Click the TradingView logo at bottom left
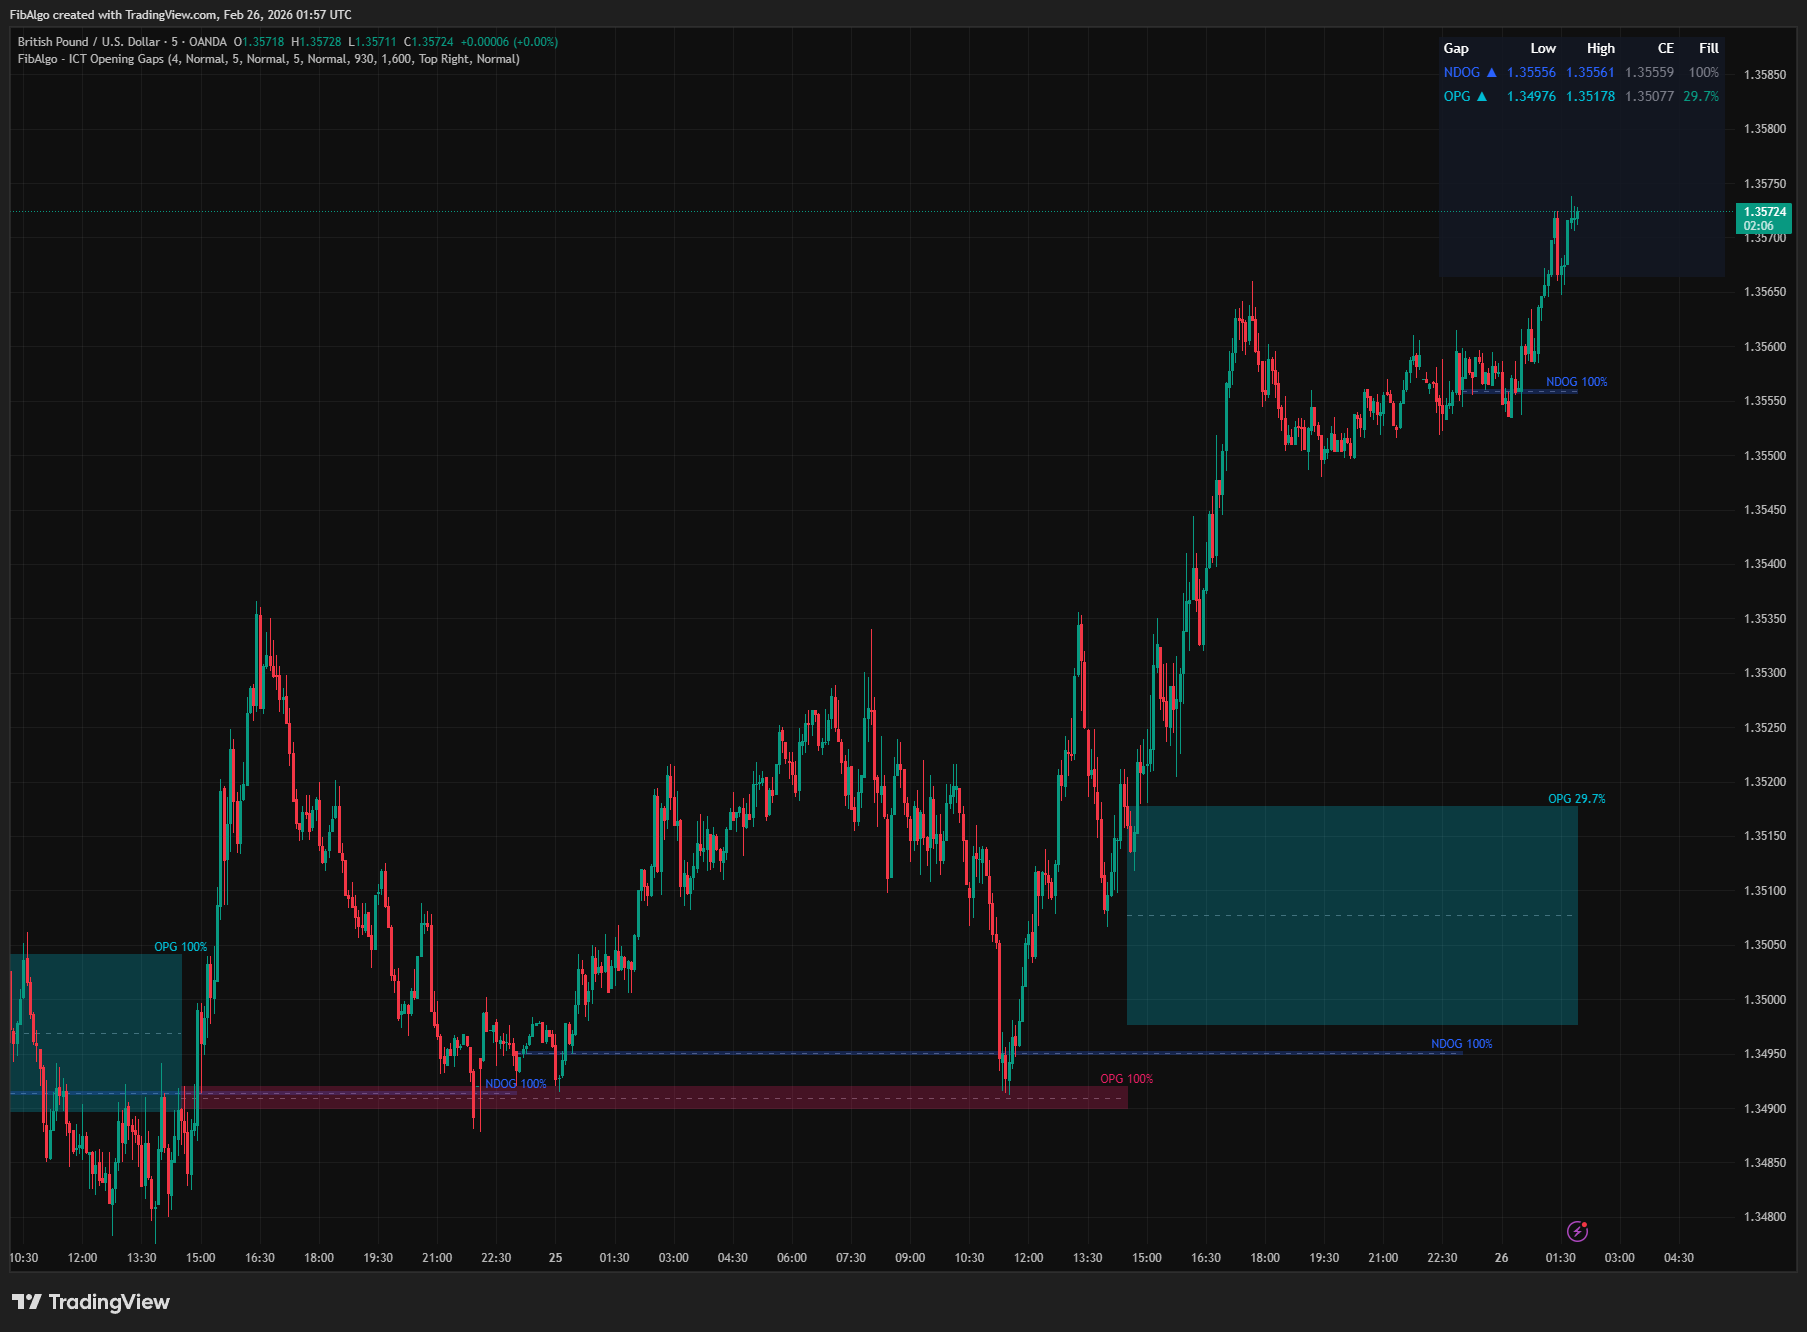Viewport: 1807px width, 1332px height. tap(91, 1301)
